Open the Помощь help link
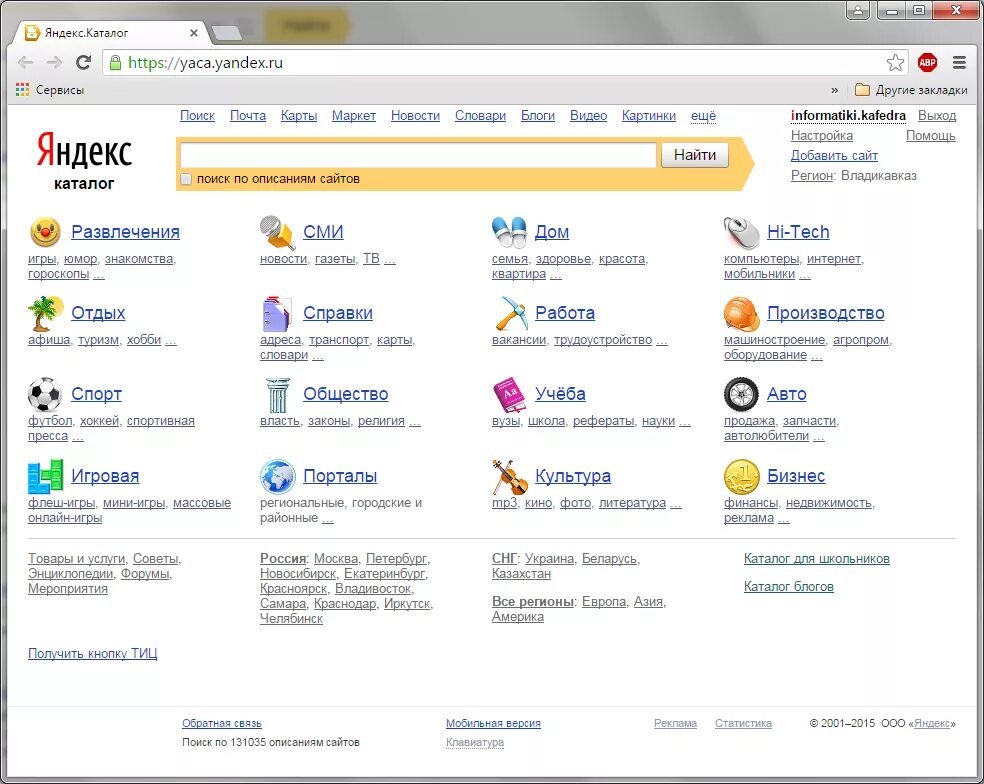Viewport: 984px width, 784px height. pos(931,136)
